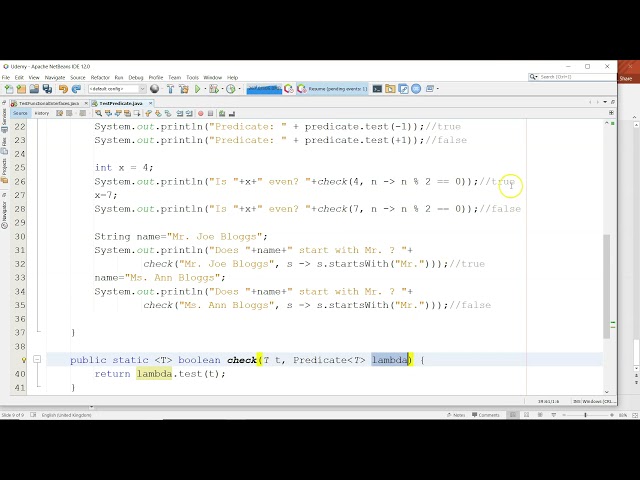The image size is (640, 480).
Task: Click the New File toolbar icon
Action: (x=9, y=89)
